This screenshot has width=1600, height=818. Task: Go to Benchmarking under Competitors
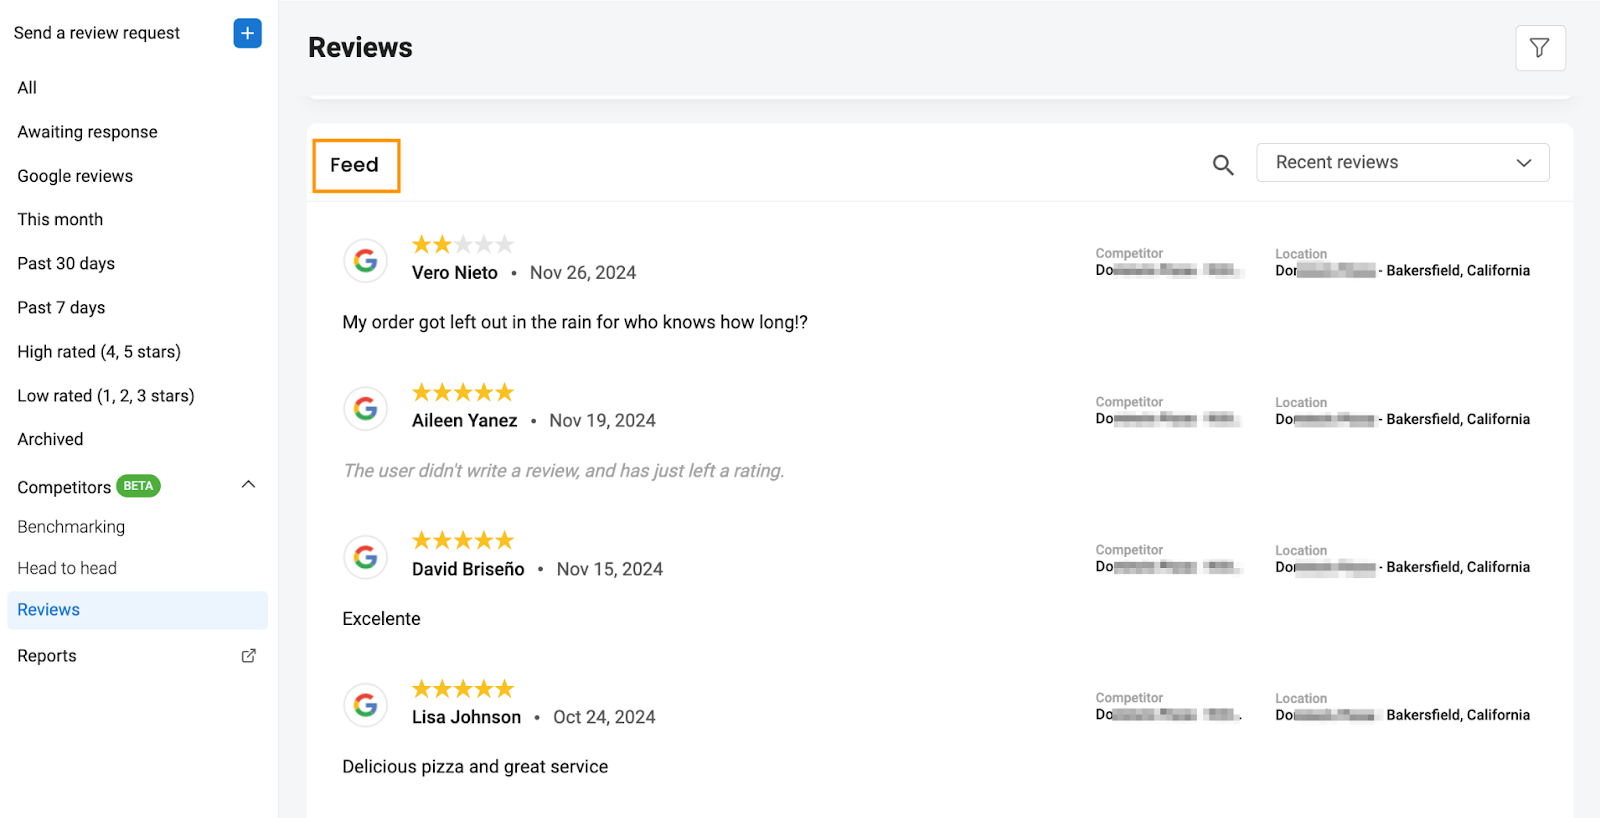71,527
